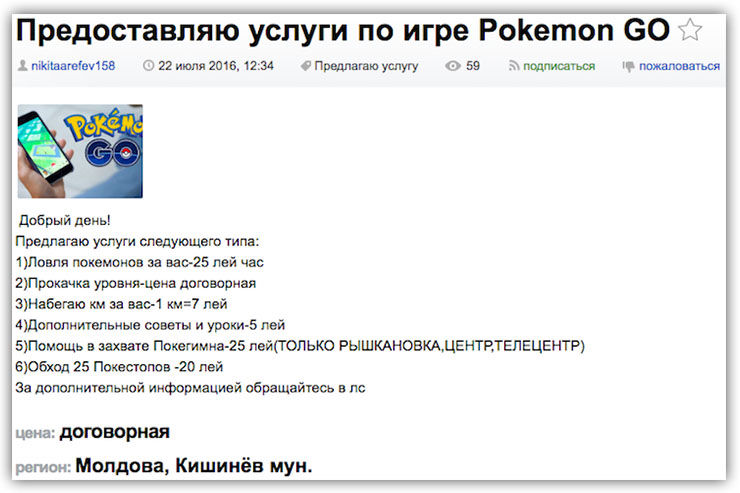
Task: Click the region Молдова, Кишинёв мун.
Action: click(x=194, y=466)
